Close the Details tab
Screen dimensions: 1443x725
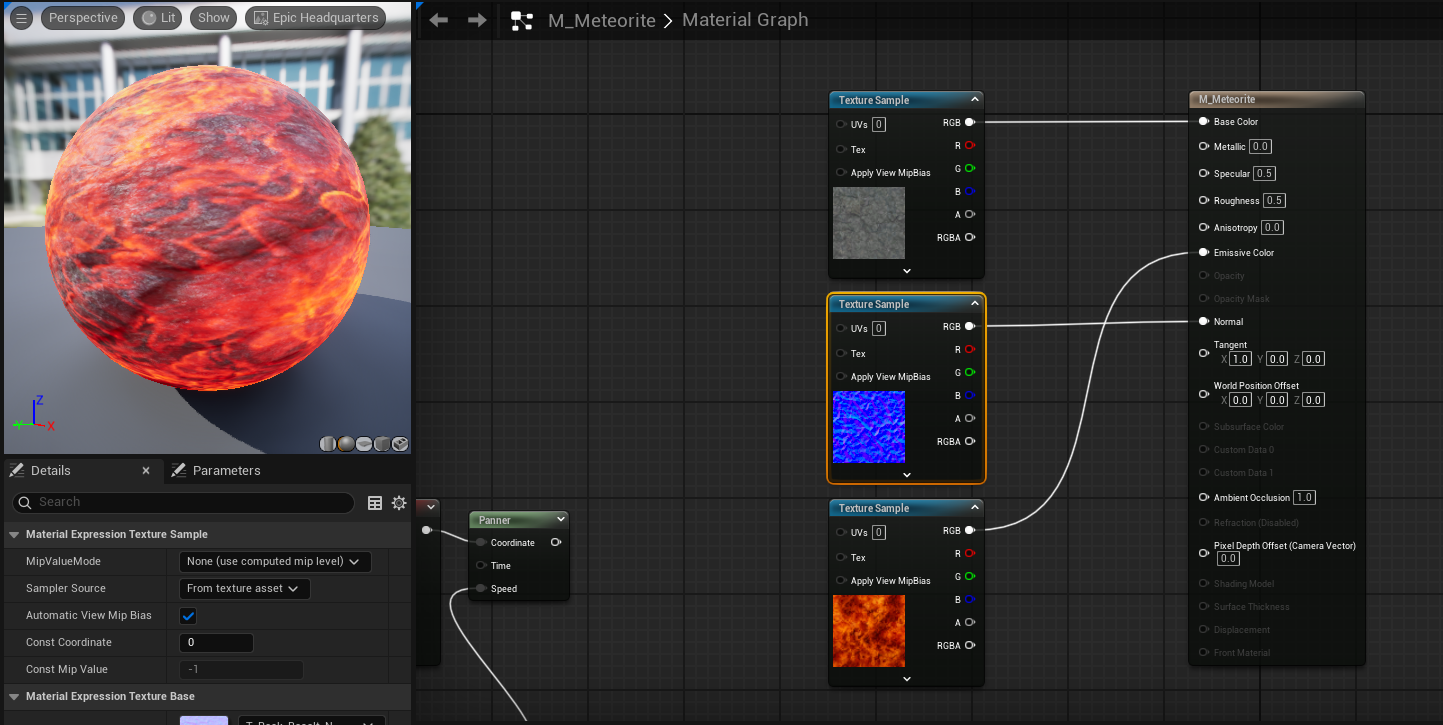pos(146,470)
